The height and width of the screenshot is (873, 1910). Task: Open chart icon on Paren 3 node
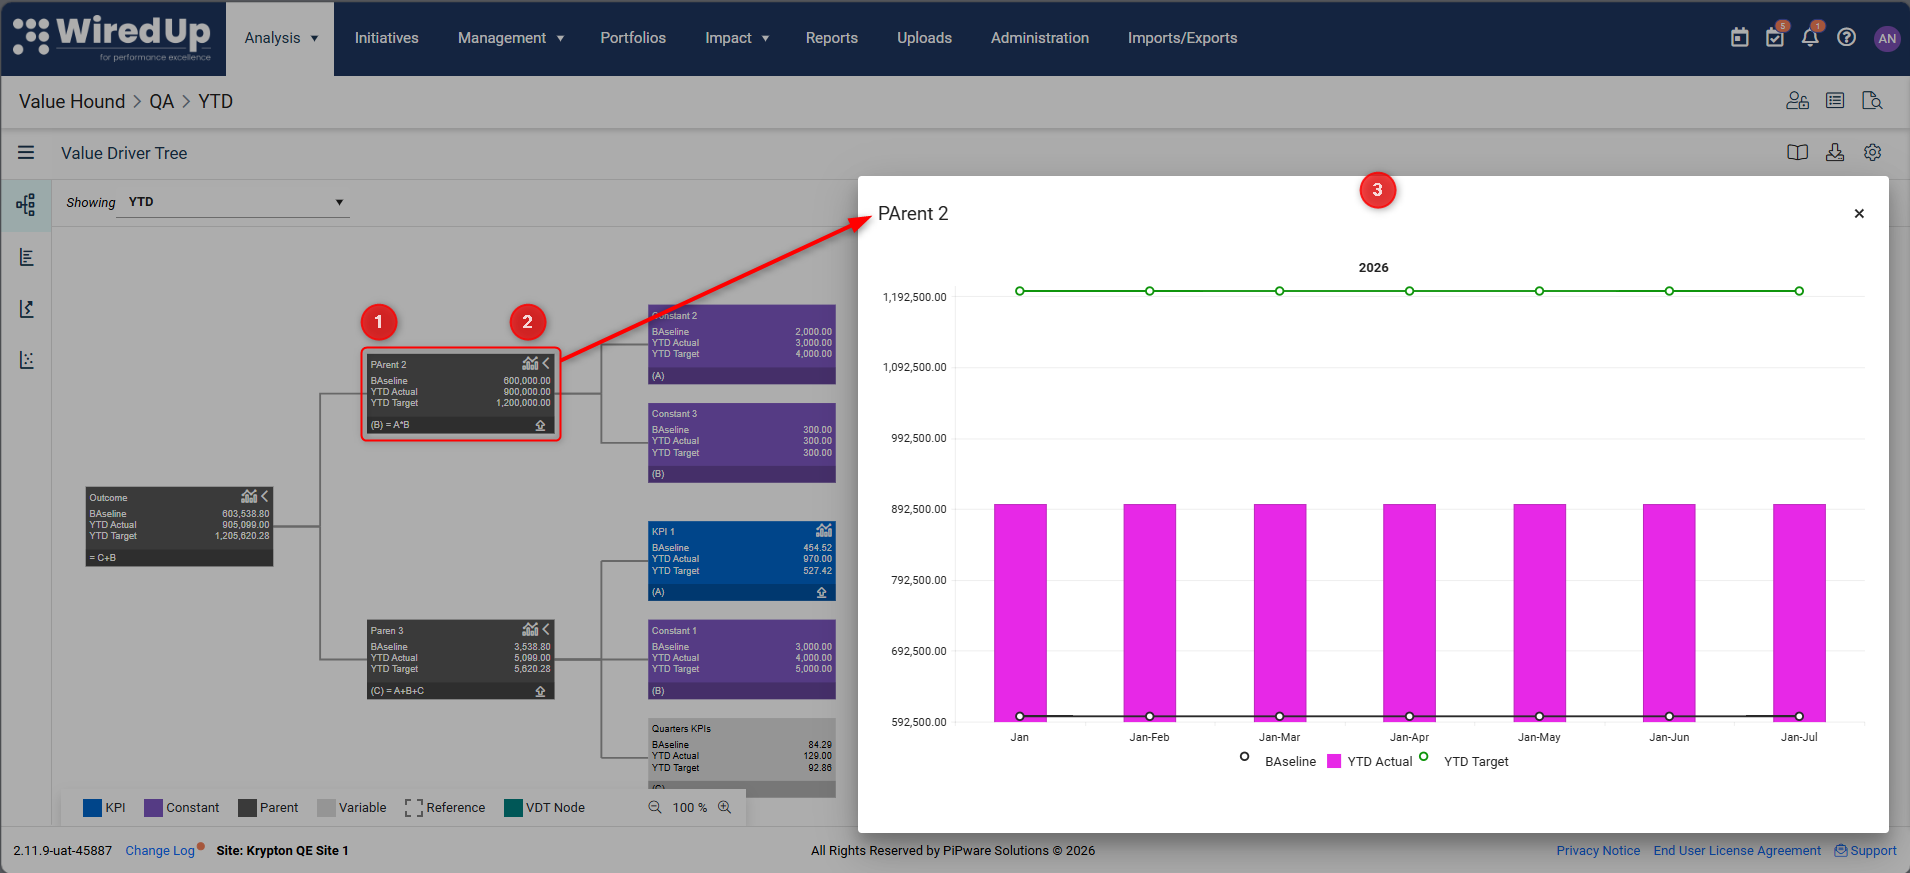(x=530, y=630)
